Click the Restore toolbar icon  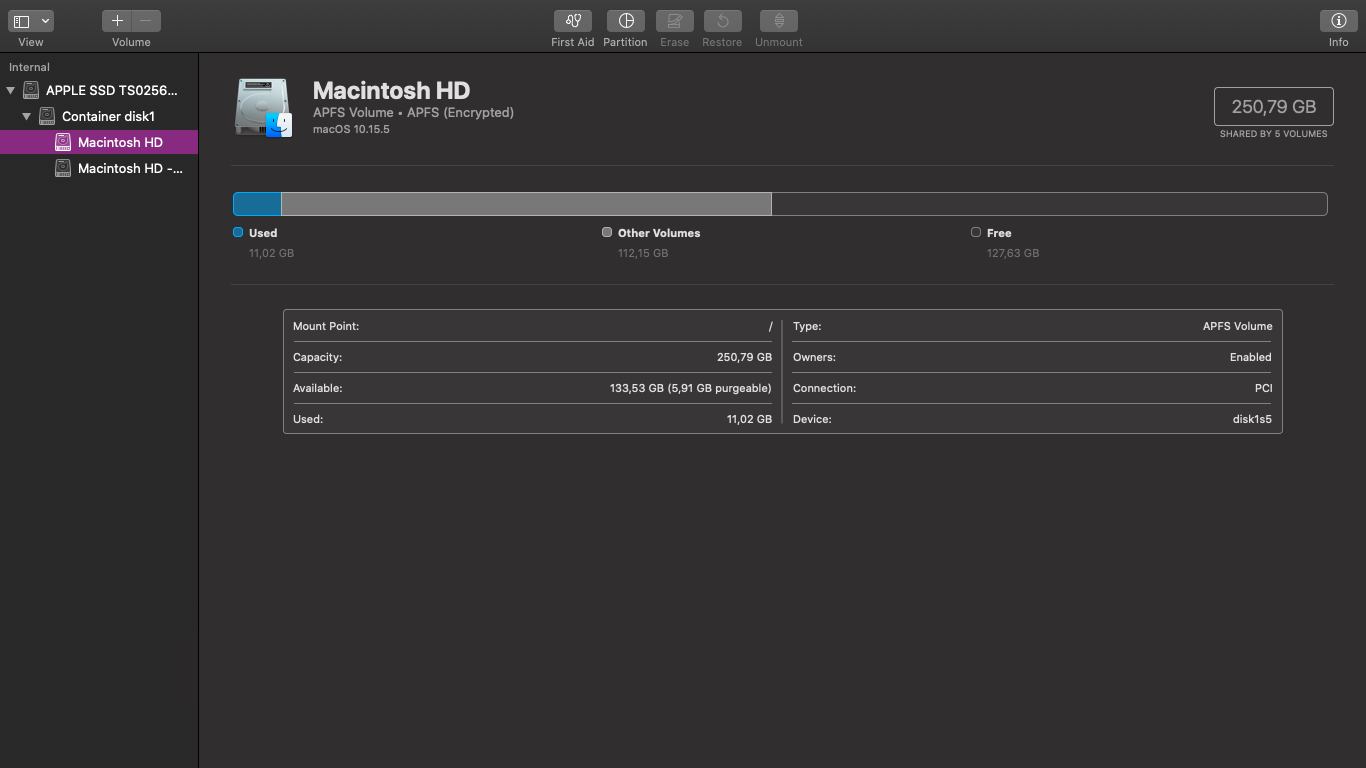722,21
